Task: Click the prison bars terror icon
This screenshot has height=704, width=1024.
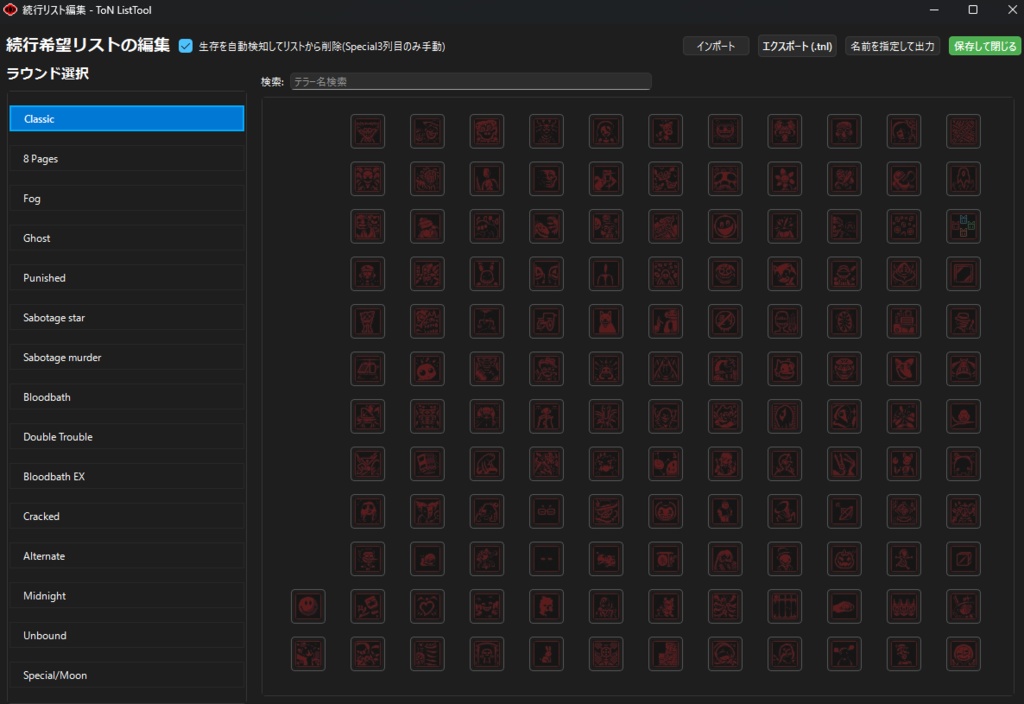Action: 784,606
